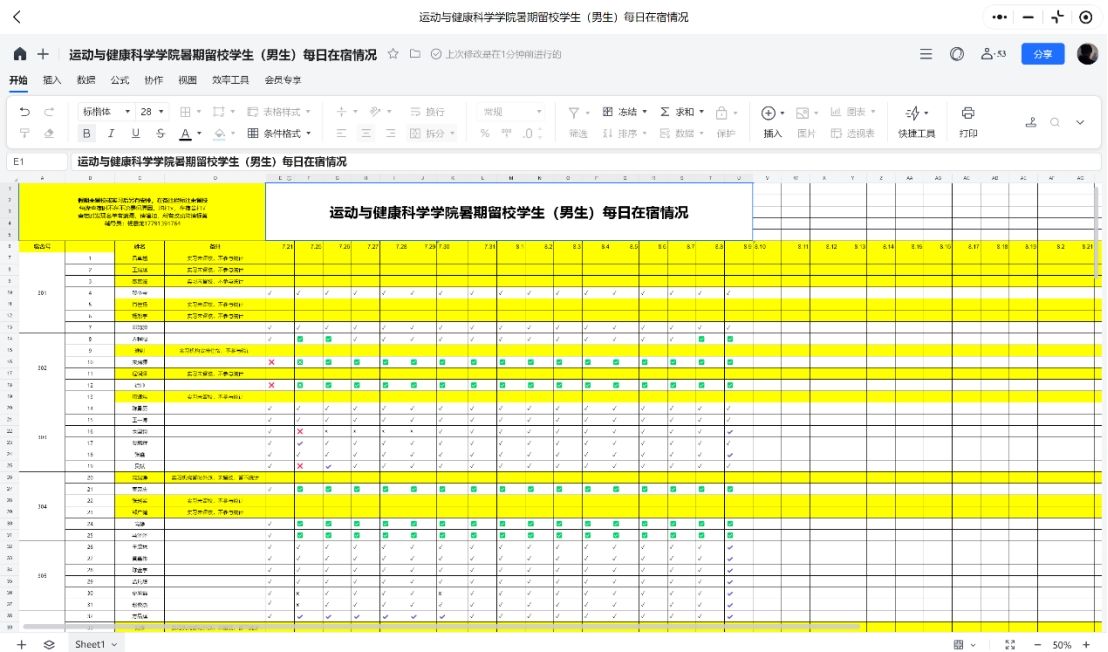Expand the 条件格式 dropdown
This screenshot has height=652, width=1108.
[280, 133]
